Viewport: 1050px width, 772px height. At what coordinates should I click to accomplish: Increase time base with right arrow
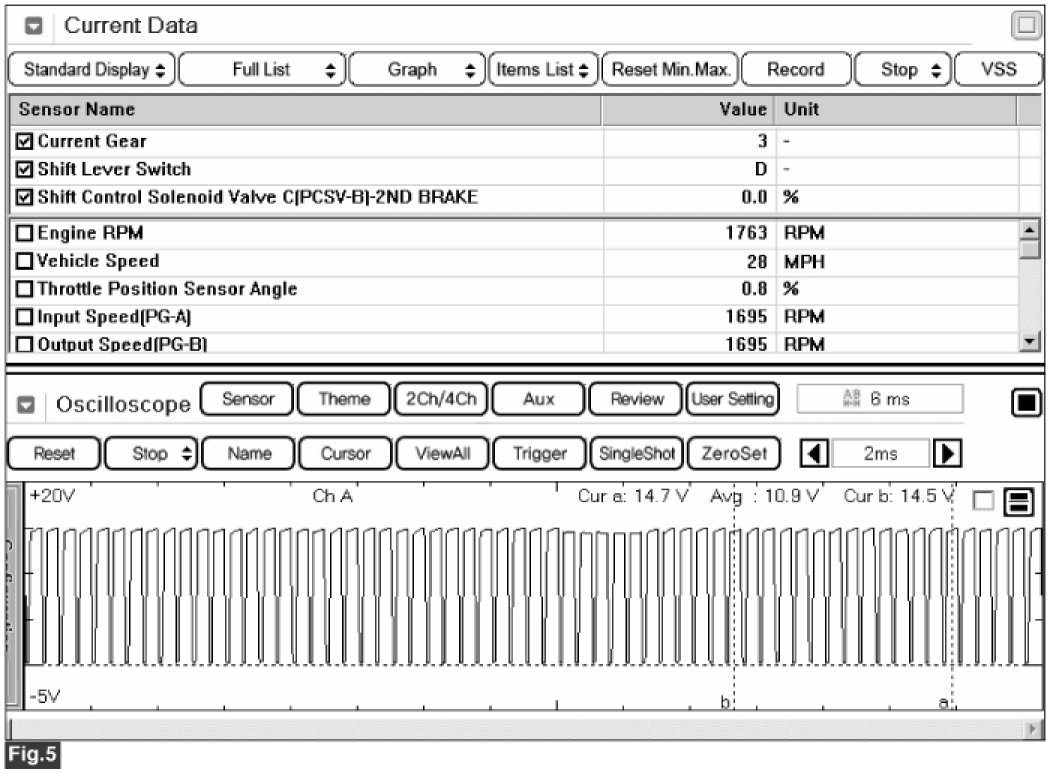pos(943,453)
